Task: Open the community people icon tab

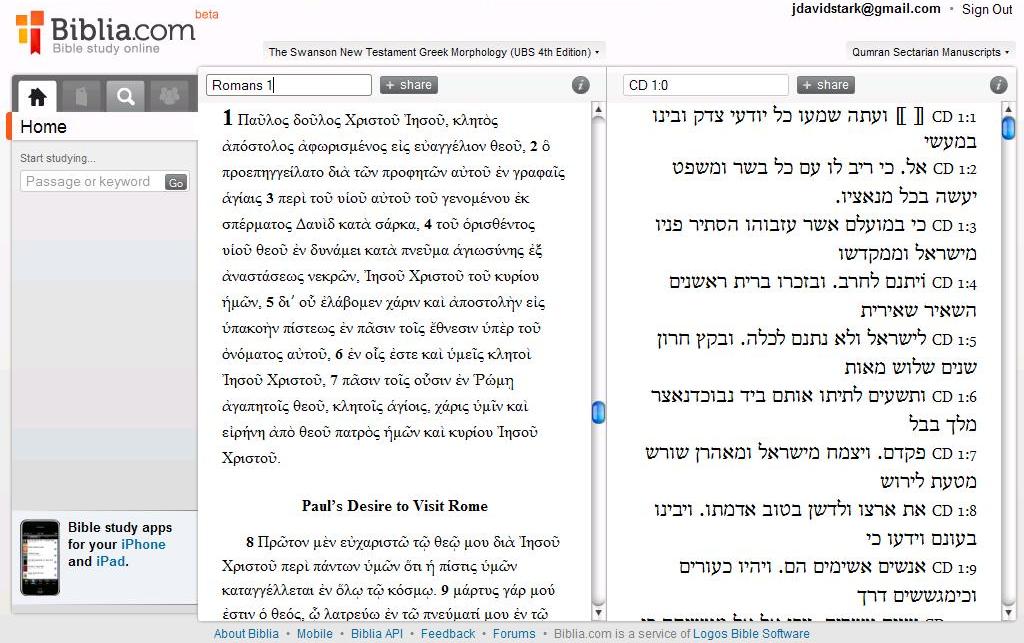Action: (x=169, y=96)
